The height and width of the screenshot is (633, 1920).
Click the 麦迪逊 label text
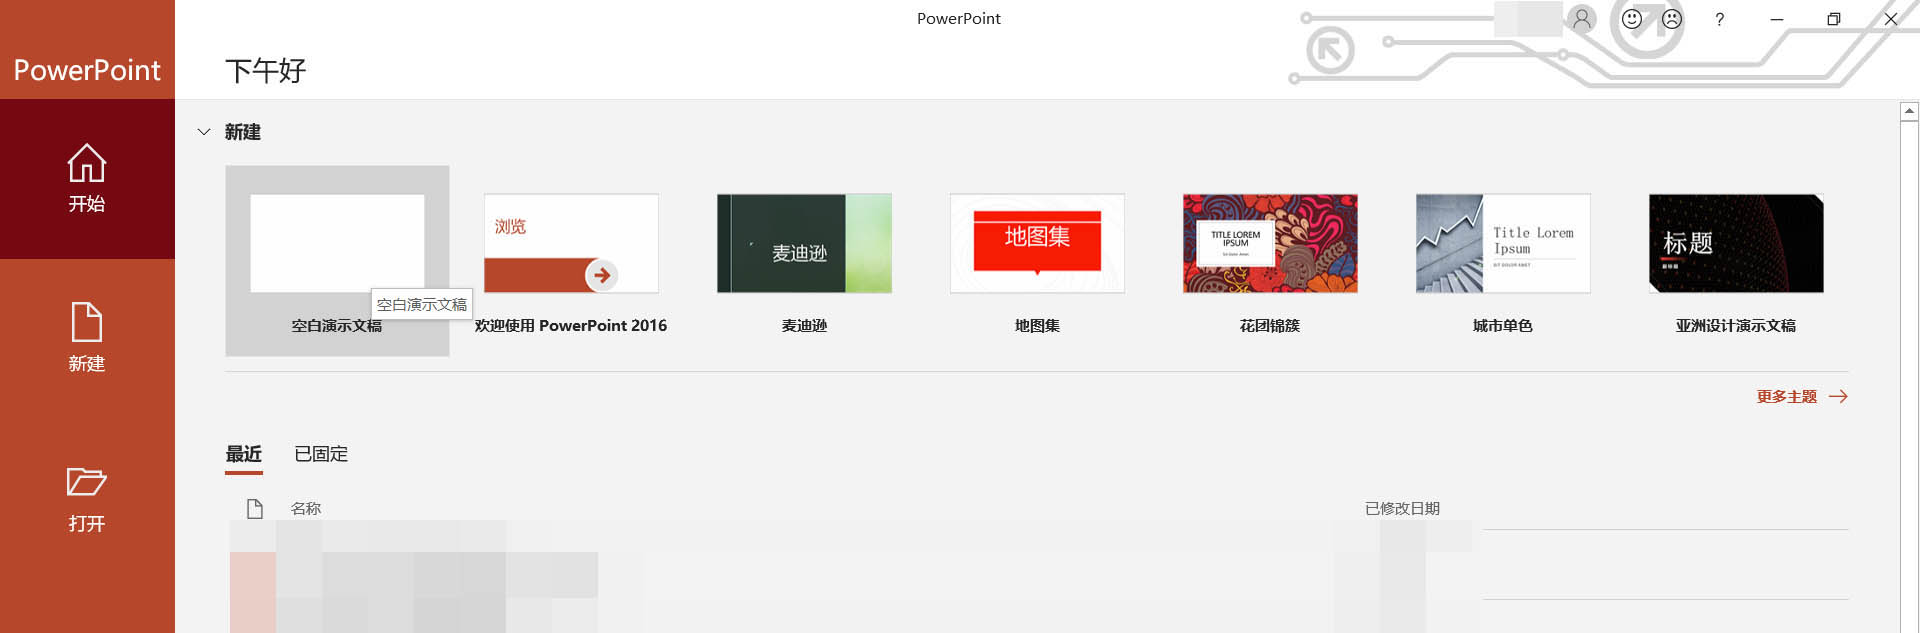click(804, 326)
